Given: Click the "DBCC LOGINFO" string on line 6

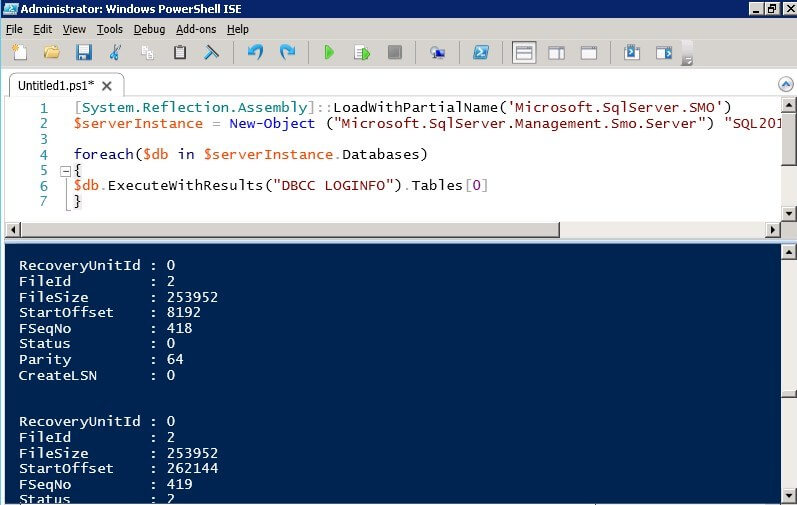Looking at the screenshot, I should click(334, 185).
